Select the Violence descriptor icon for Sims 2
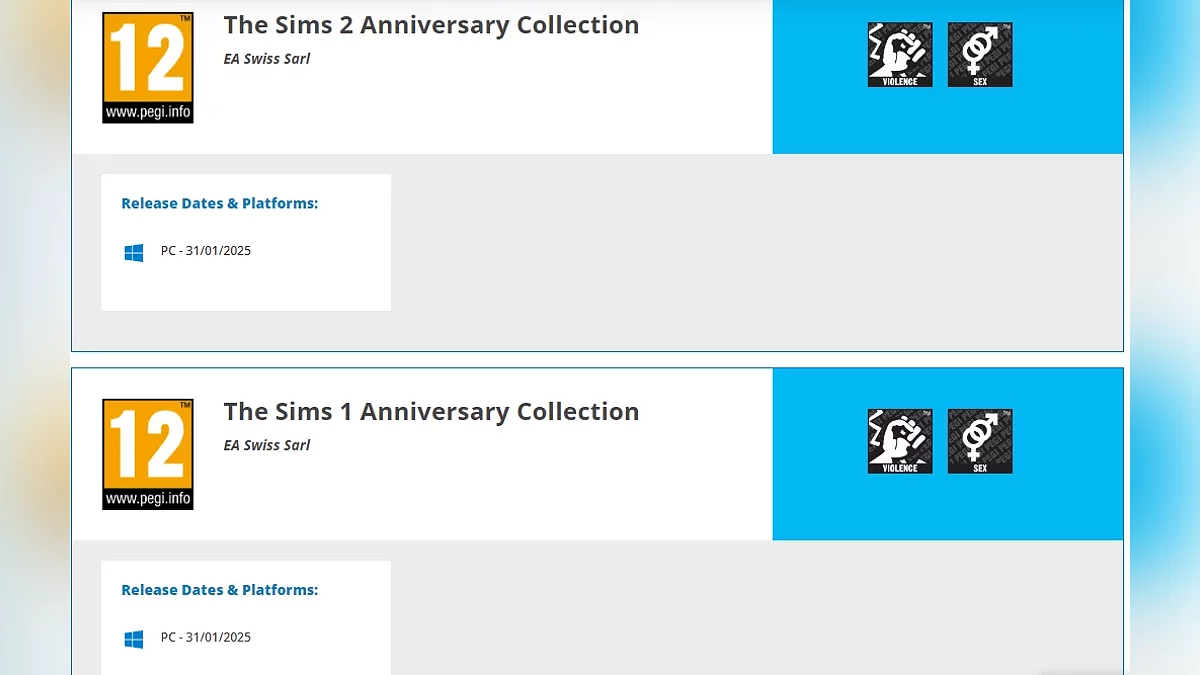Viewport: 1200px width, 675px height. click(900, 55)
